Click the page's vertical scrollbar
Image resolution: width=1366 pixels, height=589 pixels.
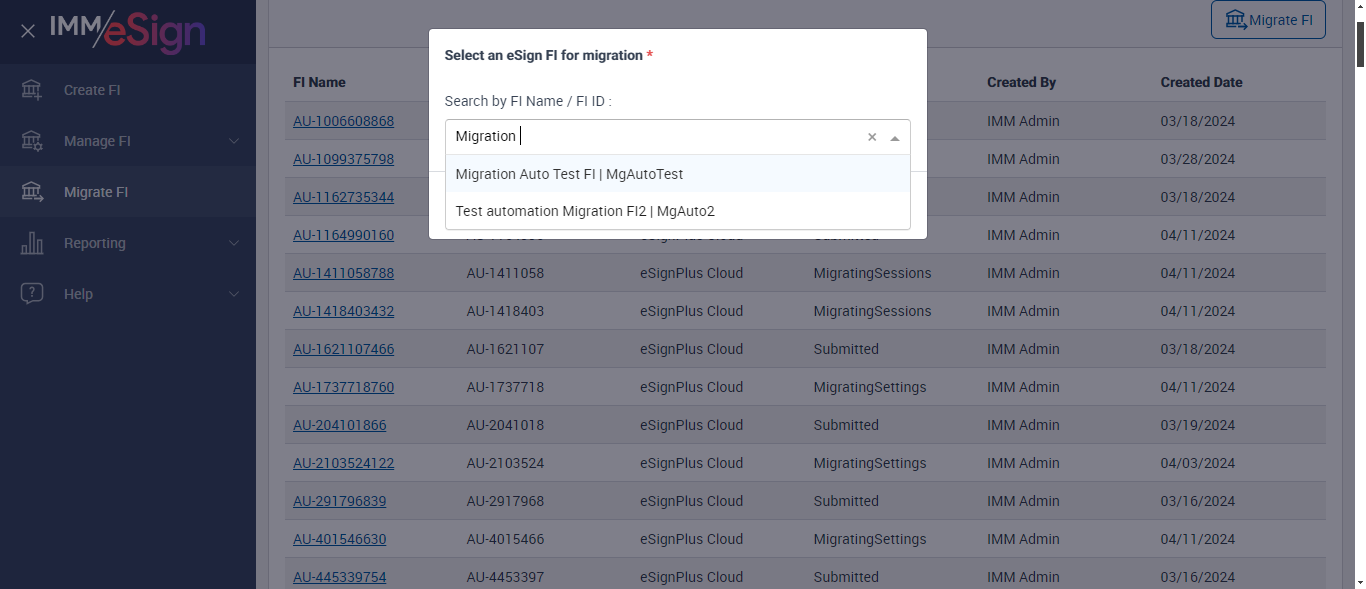point(1358,300)
